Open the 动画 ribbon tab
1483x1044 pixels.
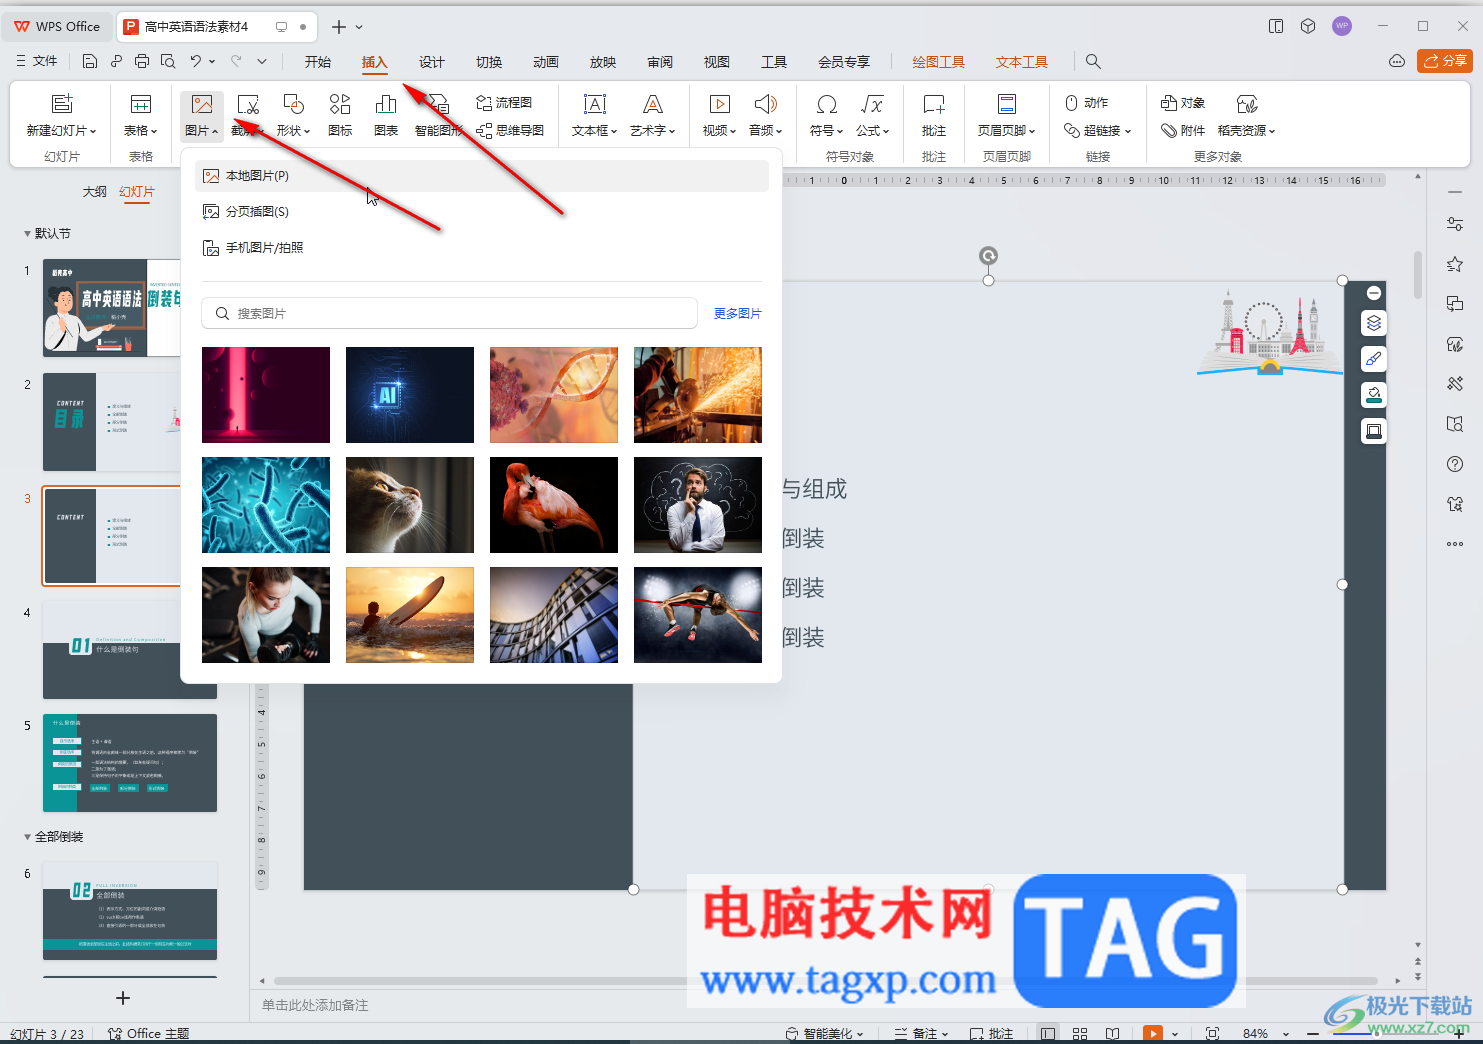tap(546, 62)
